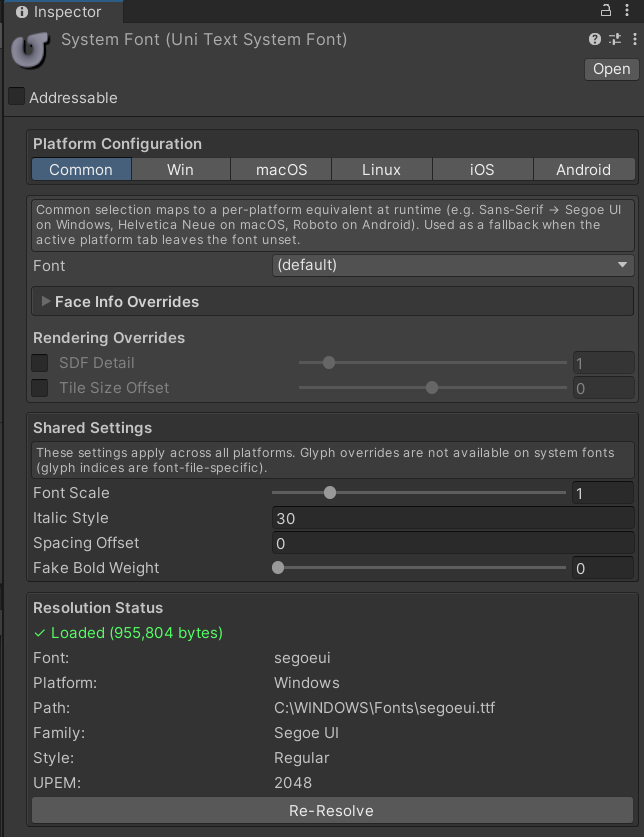This screenshot has height=837, width=644.
Task: Switch to the macOS platform tab
Action: point(281,169)
